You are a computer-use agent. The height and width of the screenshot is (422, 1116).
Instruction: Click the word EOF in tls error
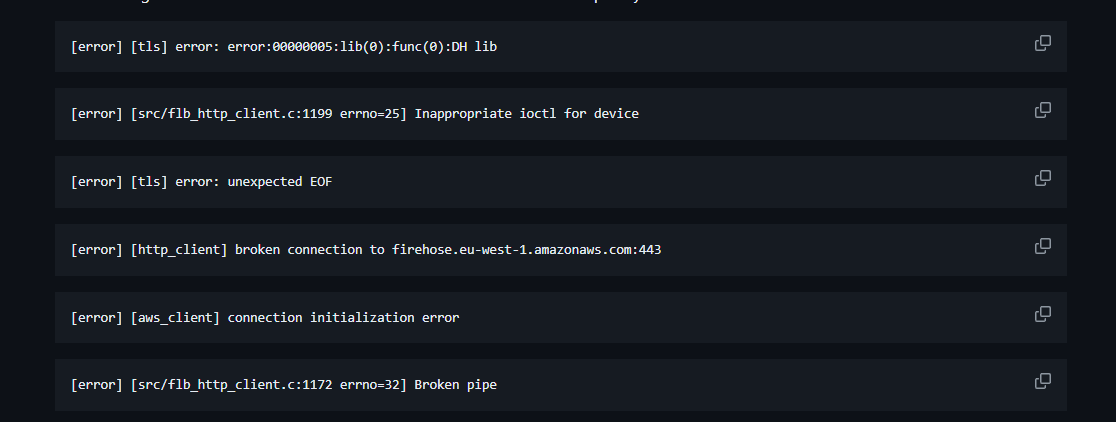pyautogui.click(x=321, y=181)
